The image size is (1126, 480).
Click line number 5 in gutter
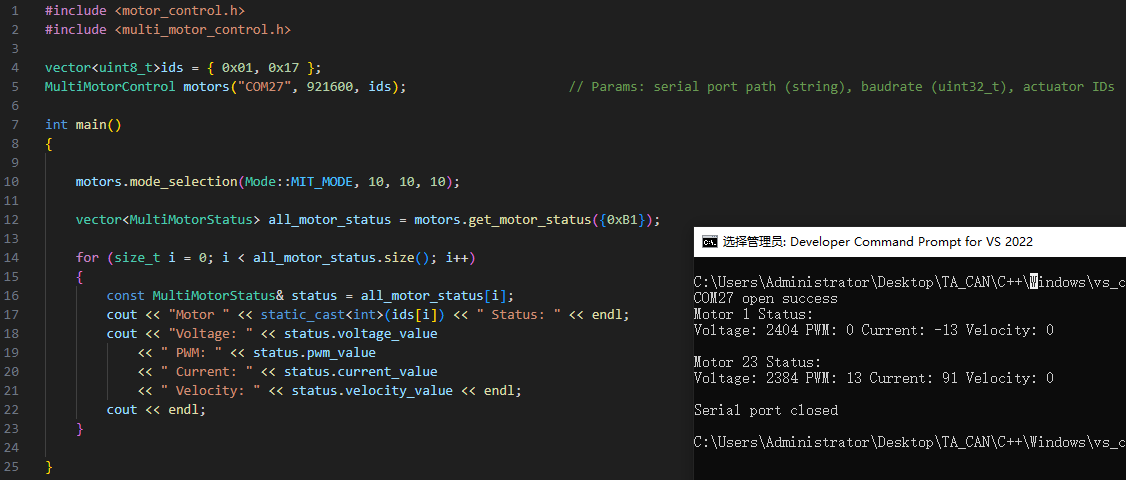pyautogui.click(x=15, y=87)
